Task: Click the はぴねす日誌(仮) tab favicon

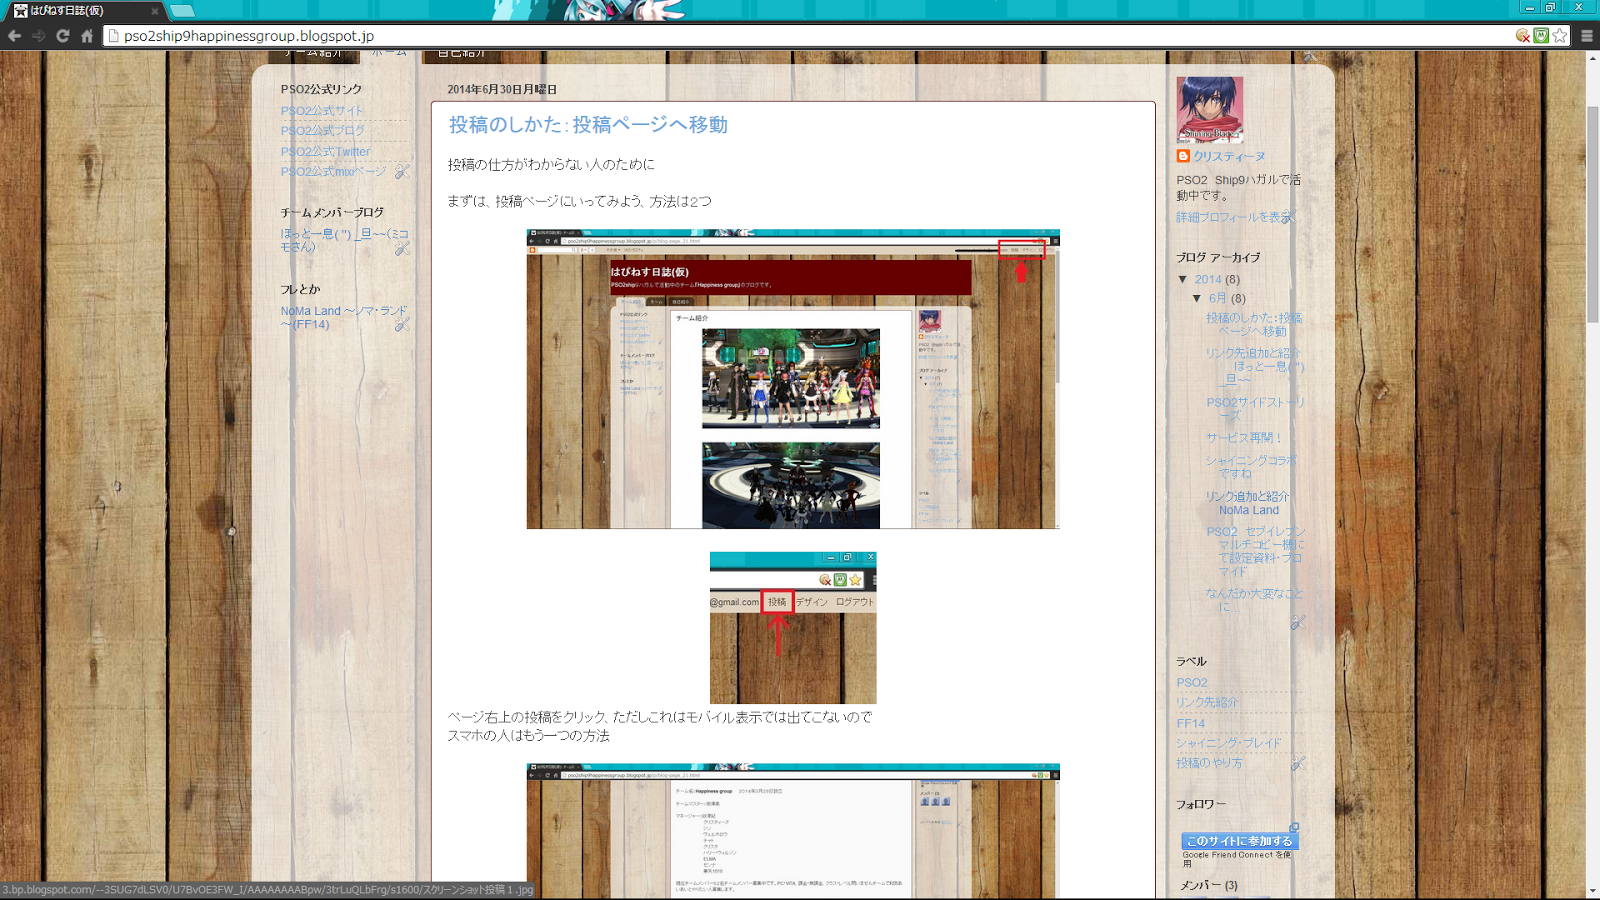Action: pyautogui.click(x=20, y=11)
